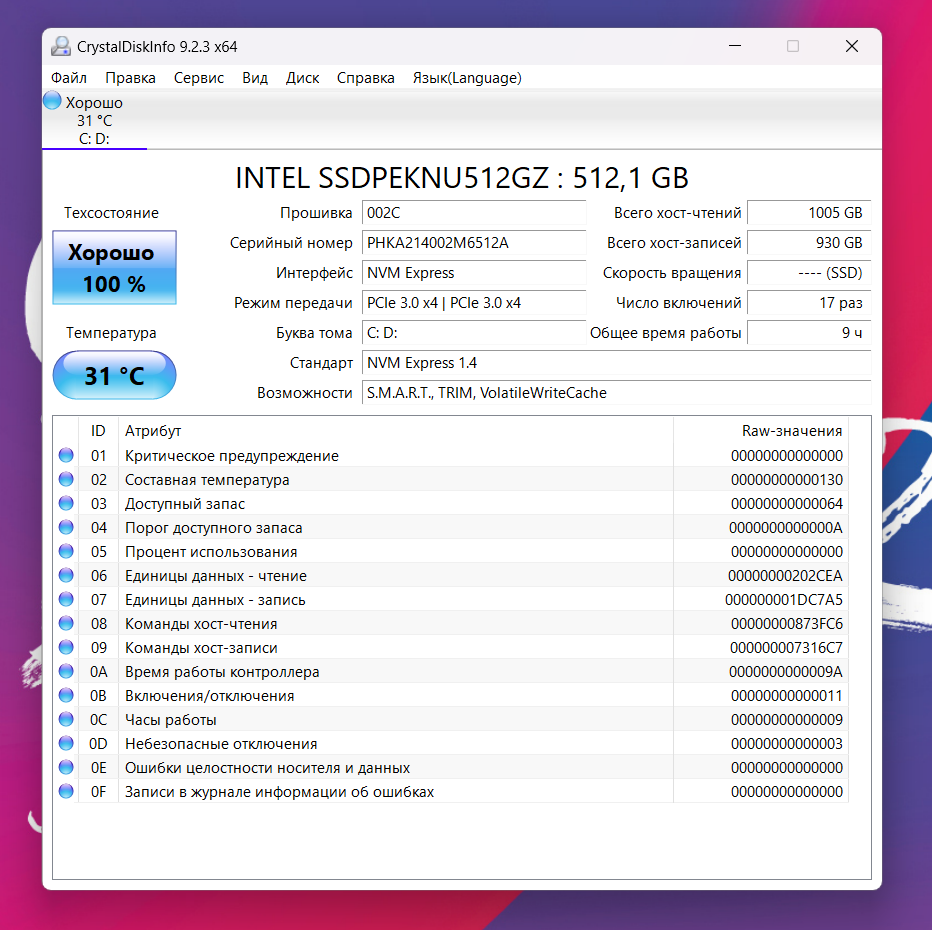932x930 pixels.
Task: Click the Хорошо 100 % health status button
Action: point(114,268)
